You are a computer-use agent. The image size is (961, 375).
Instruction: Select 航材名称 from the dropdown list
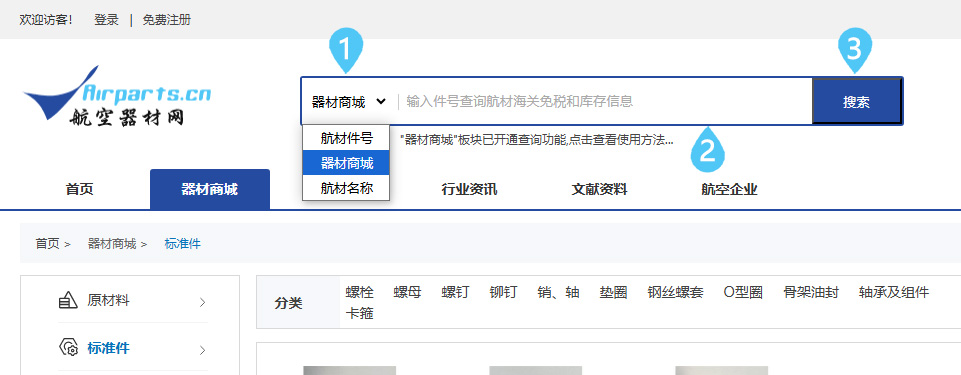[x=346, y=188]
